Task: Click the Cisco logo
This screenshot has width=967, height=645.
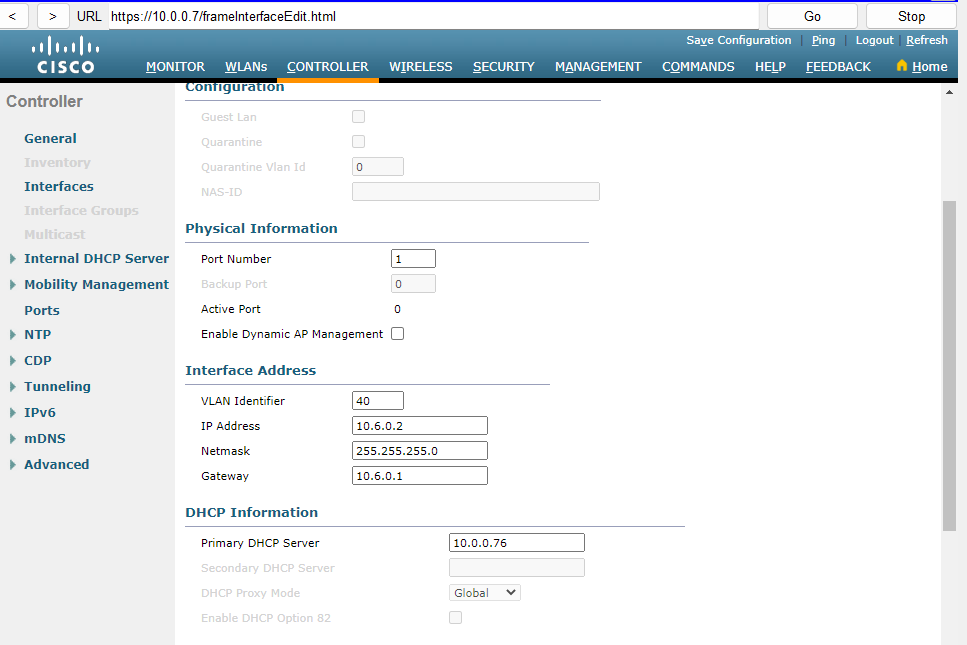Action: coord(65,56)
